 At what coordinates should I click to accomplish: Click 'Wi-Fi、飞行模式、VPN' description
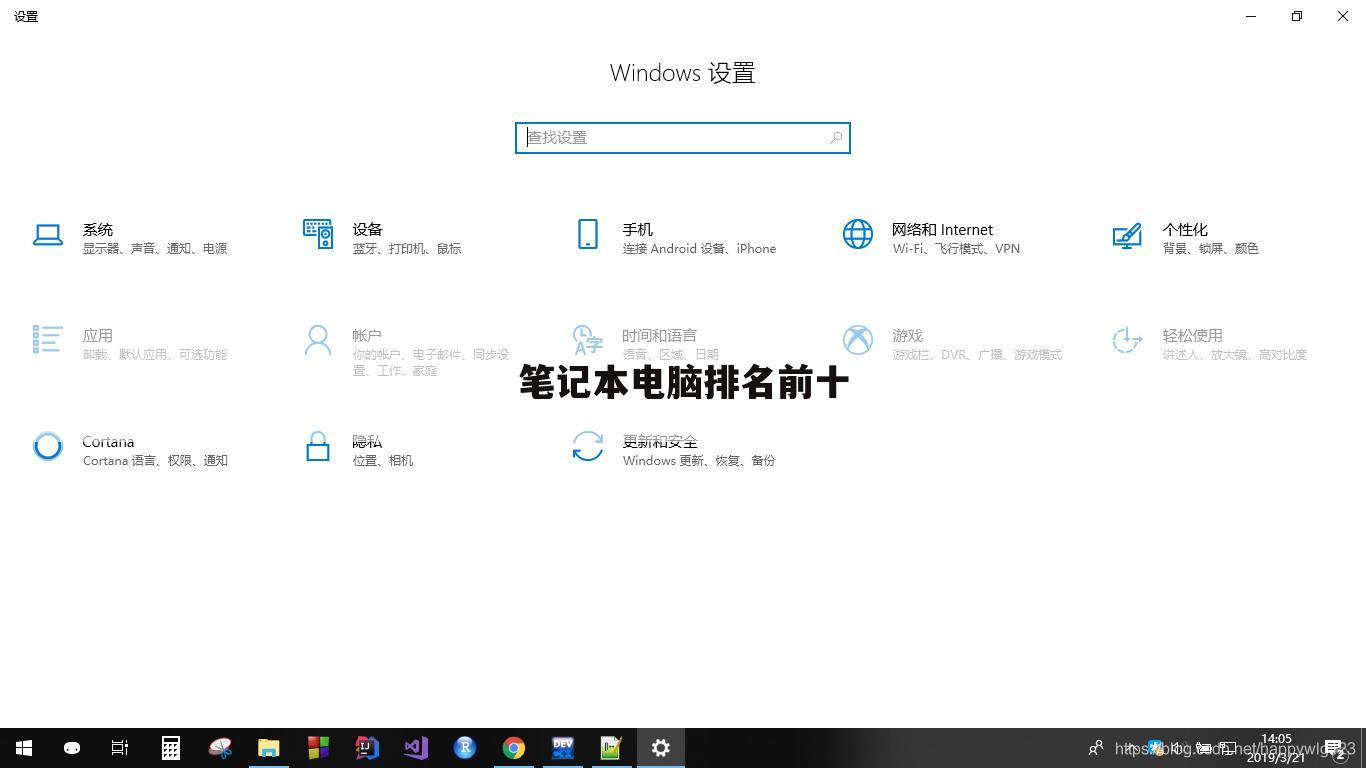point(956,249)
